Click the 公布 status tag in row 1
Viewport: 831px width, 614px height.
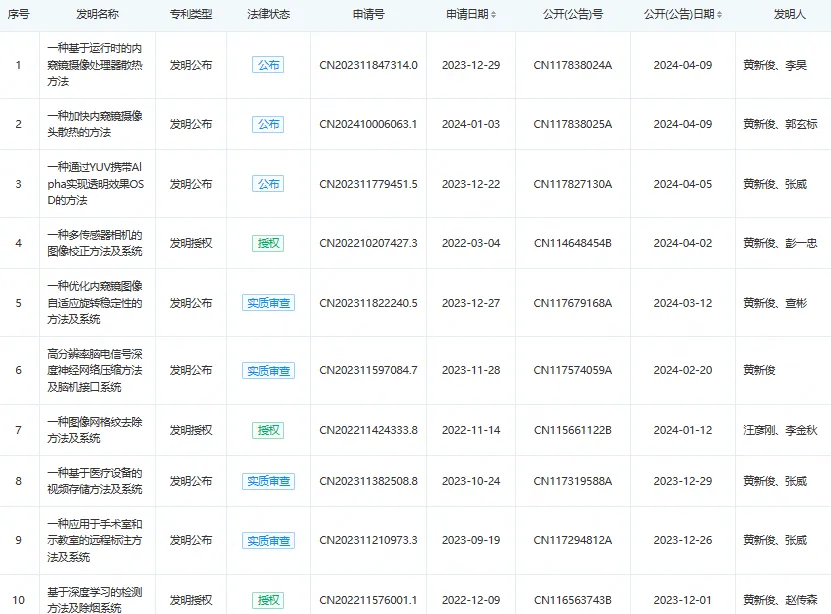268,65
